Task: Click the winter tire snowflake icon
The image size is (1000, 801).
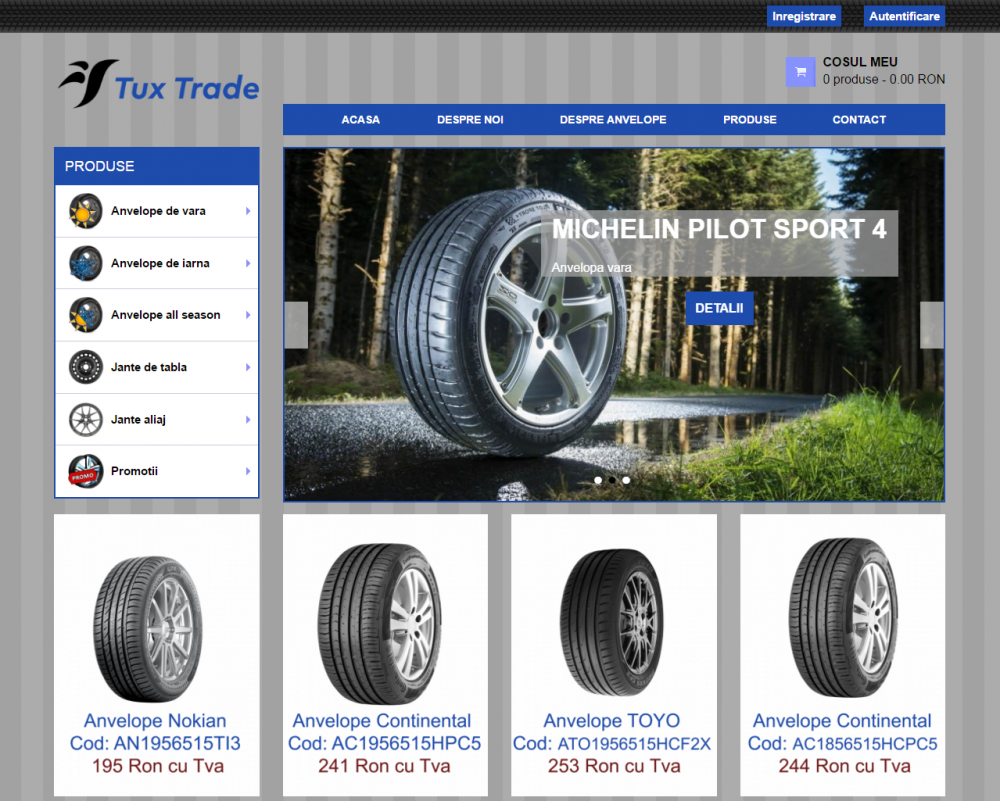Action: (86, 263)
